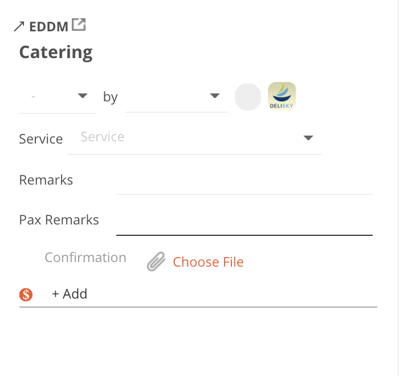The height and width of the screenshot is (376, 399).
Task: Click the Pax Remarks label
Action: pyautogui.click(x=59, y=220)
